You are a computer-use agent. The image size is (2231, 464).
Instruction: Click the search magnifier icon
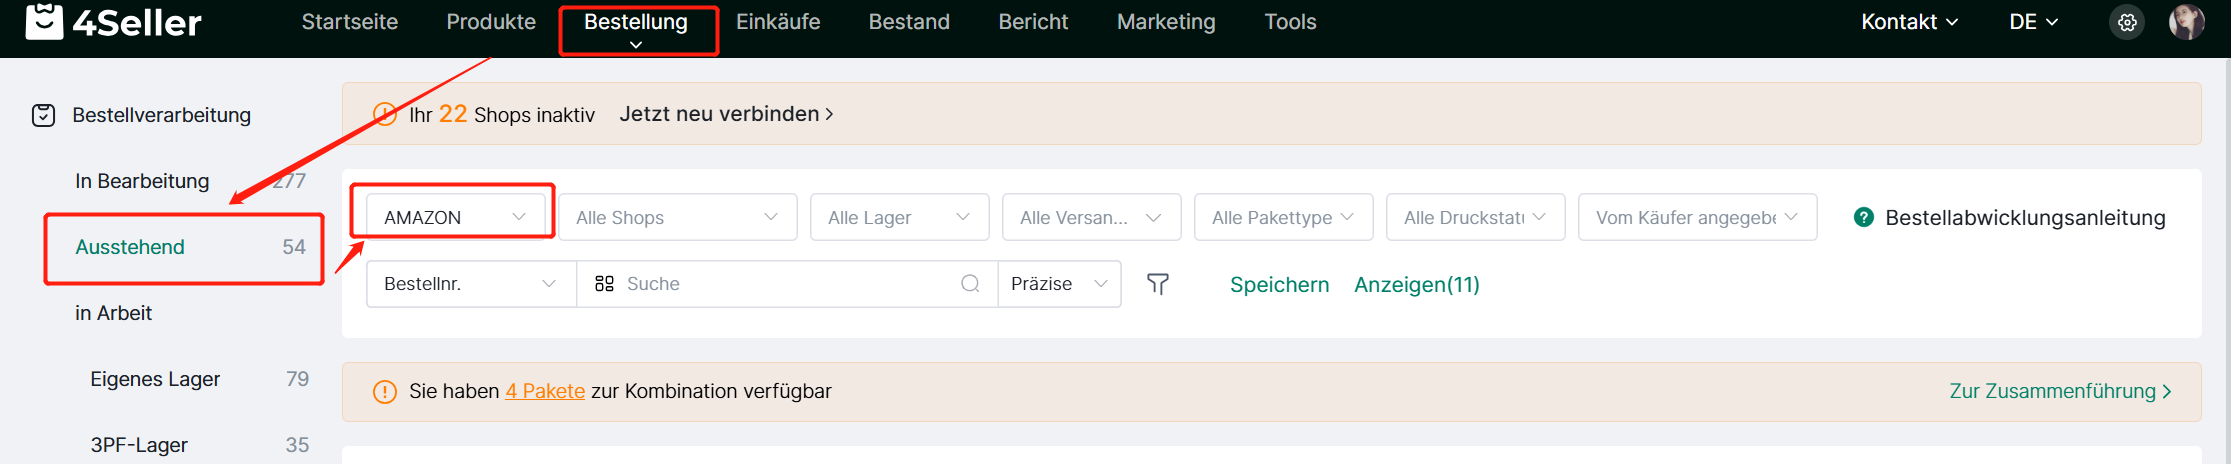pos(970,284)
